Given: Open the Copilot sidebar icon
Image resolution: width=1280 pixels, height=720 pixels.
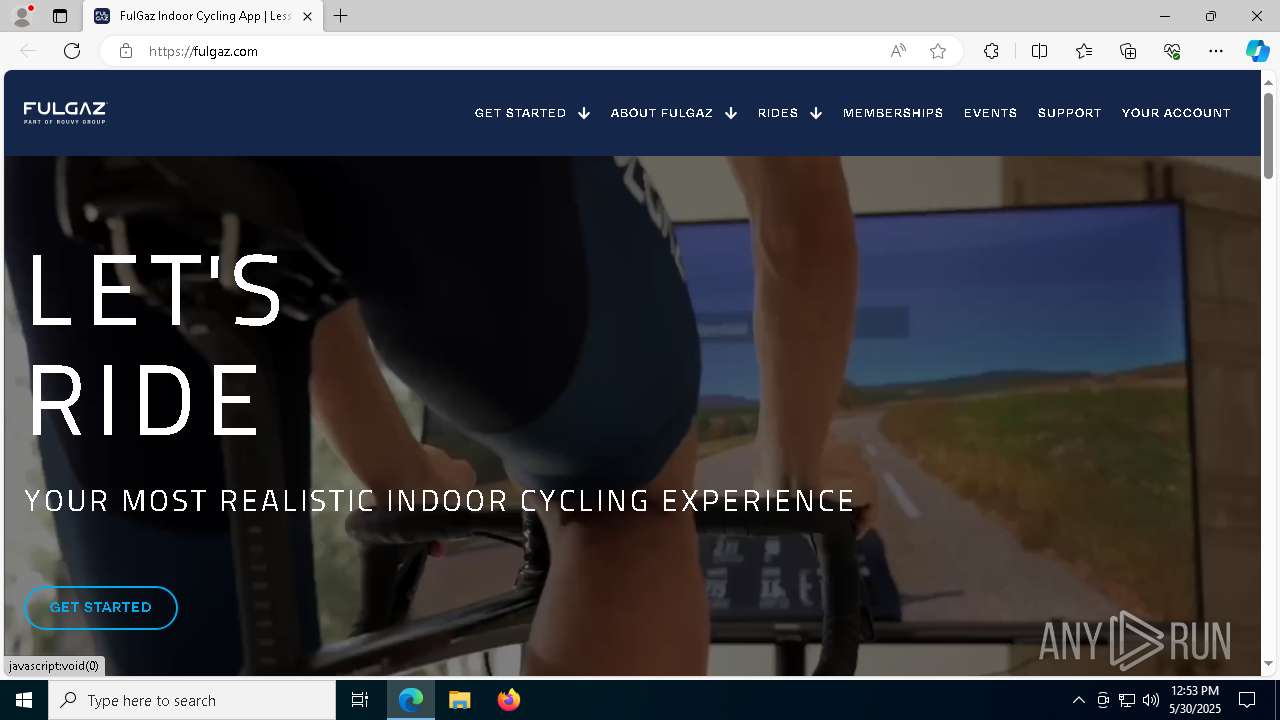Looking at the screenshot, I should pos(1257,51).
